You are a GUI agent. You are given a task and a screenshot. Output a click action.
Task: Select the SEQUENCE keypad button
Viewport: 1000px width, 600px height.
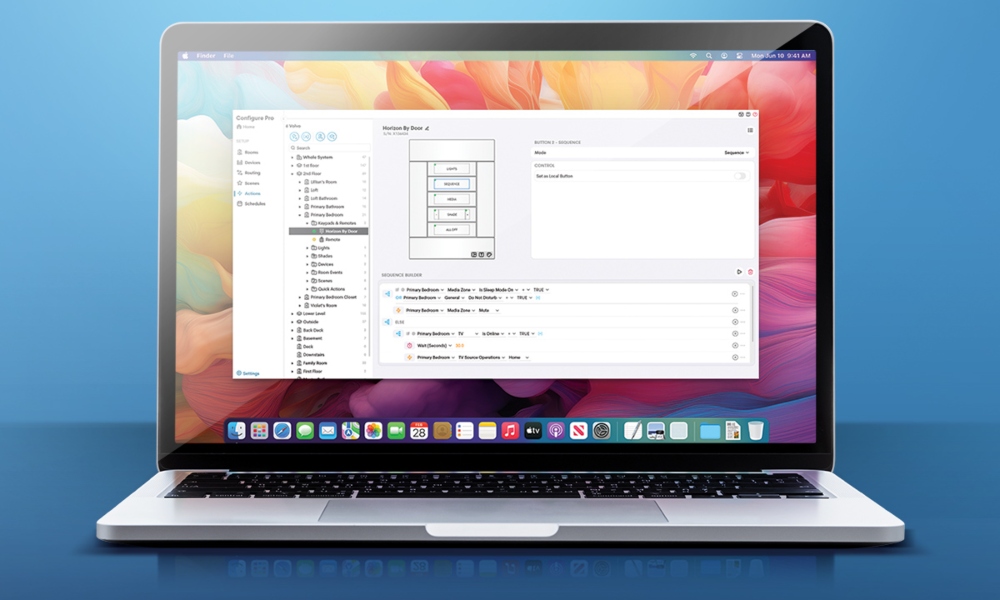pyautogui.click(x=452, y=184)
